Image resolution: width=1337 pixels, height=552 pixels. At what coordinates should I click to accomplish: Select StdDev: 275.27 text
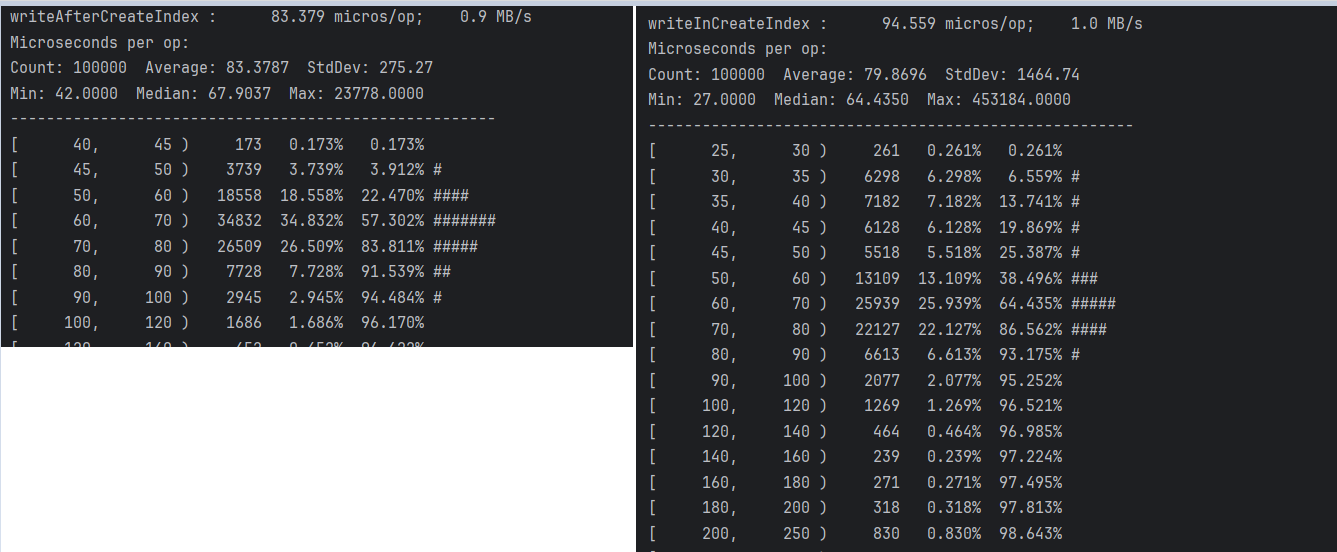coord(370,68)
